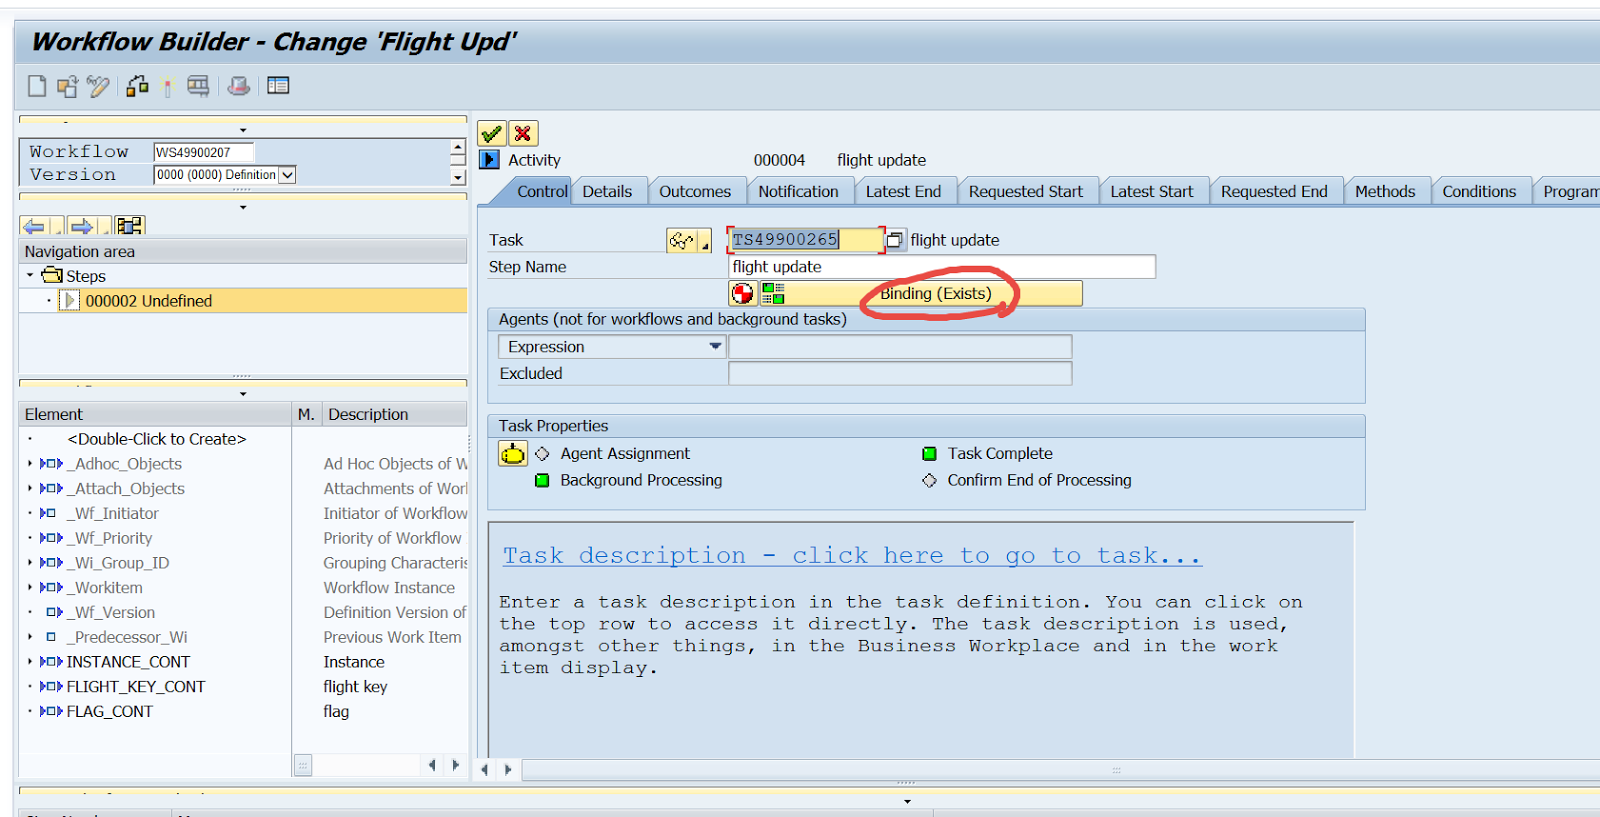Open basic data with the hat icon
Viewport: 1600px width, 817px height.
238,86
